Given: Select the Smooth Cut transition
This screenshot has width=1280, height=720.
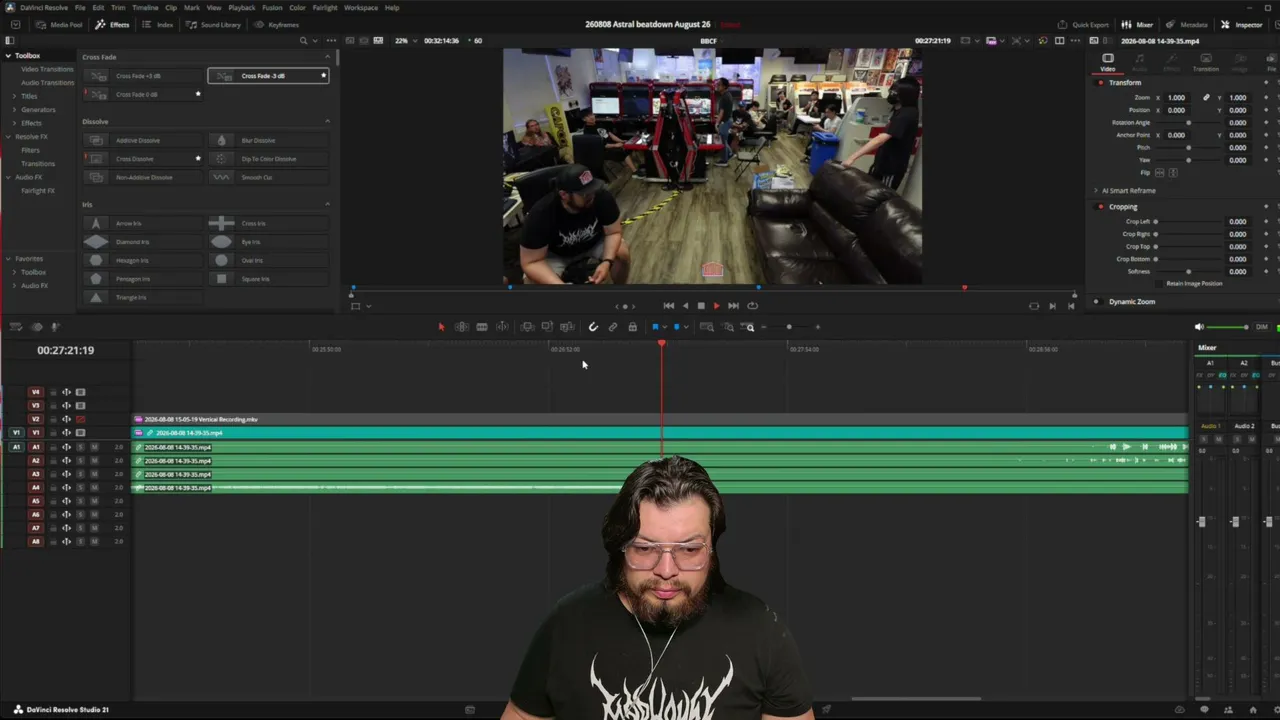Looking at the screenshot, I should point(268,177).
